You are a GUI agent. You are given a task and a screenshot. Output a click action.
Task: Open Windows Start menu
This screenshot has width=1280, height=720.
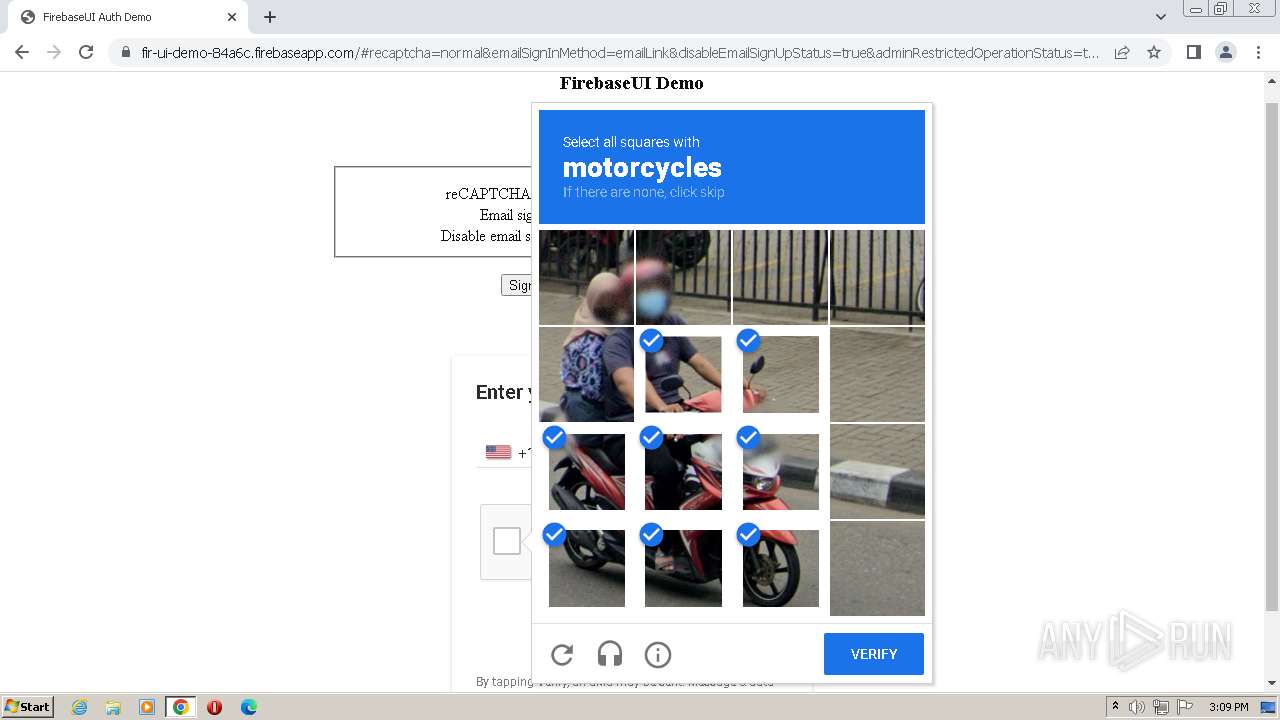[28, 707]
